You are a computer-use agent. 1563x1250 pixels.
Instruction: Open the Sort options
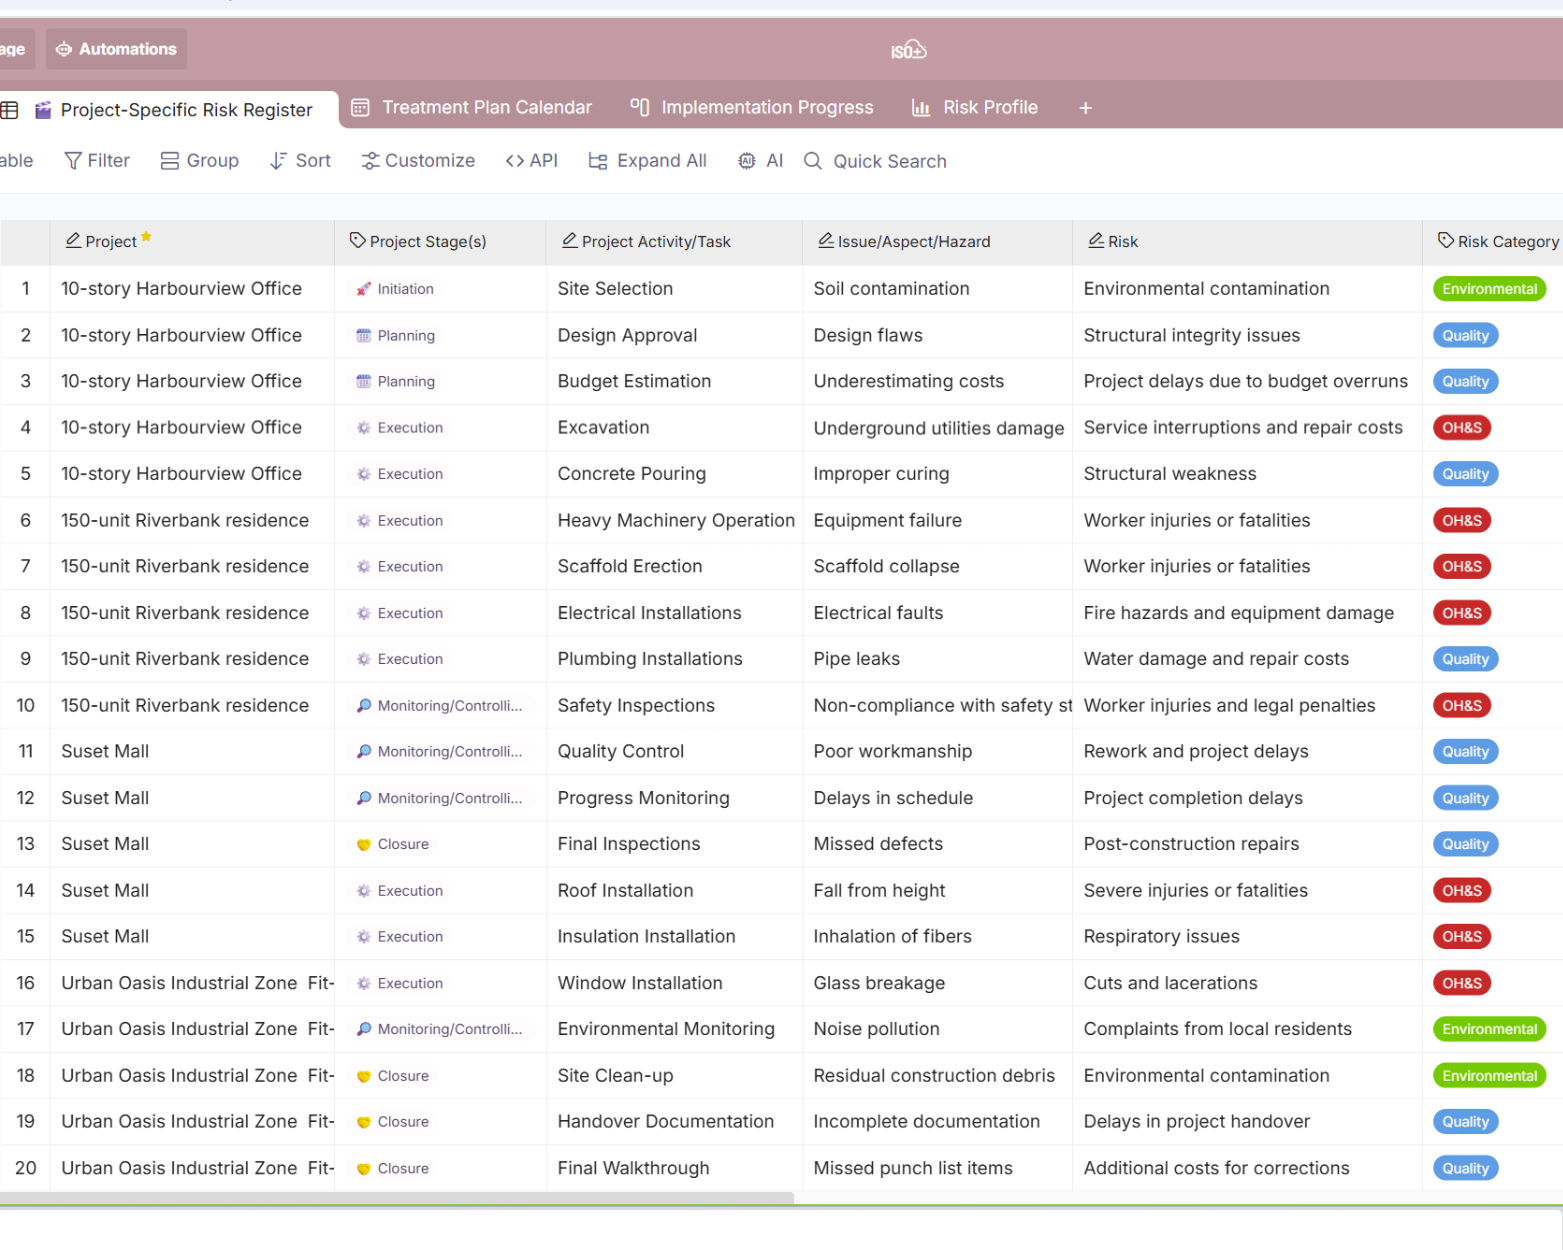(300, 161)
